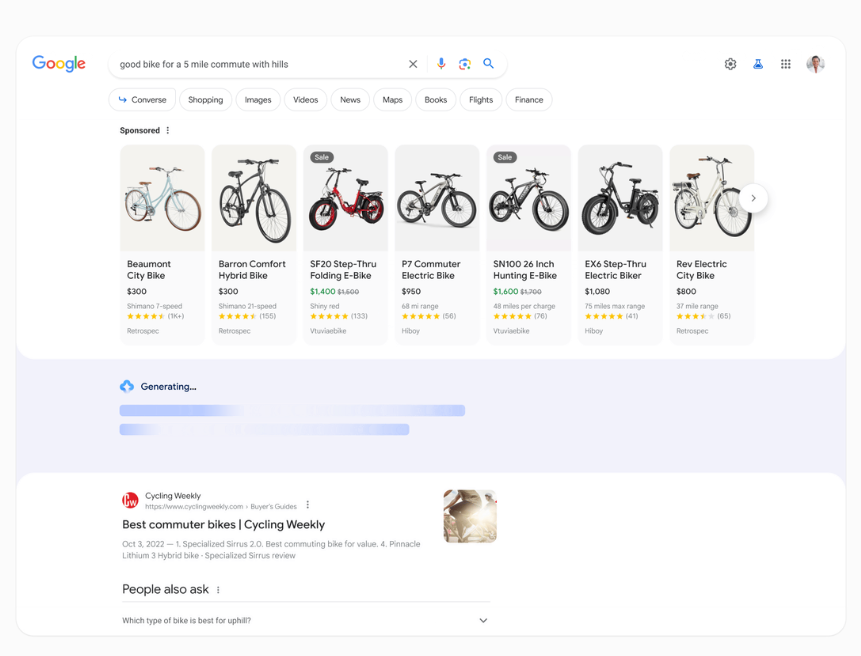Click the Google logo
Image resolution: width=861 pixels, height=656 pixels.
(59, 64)
